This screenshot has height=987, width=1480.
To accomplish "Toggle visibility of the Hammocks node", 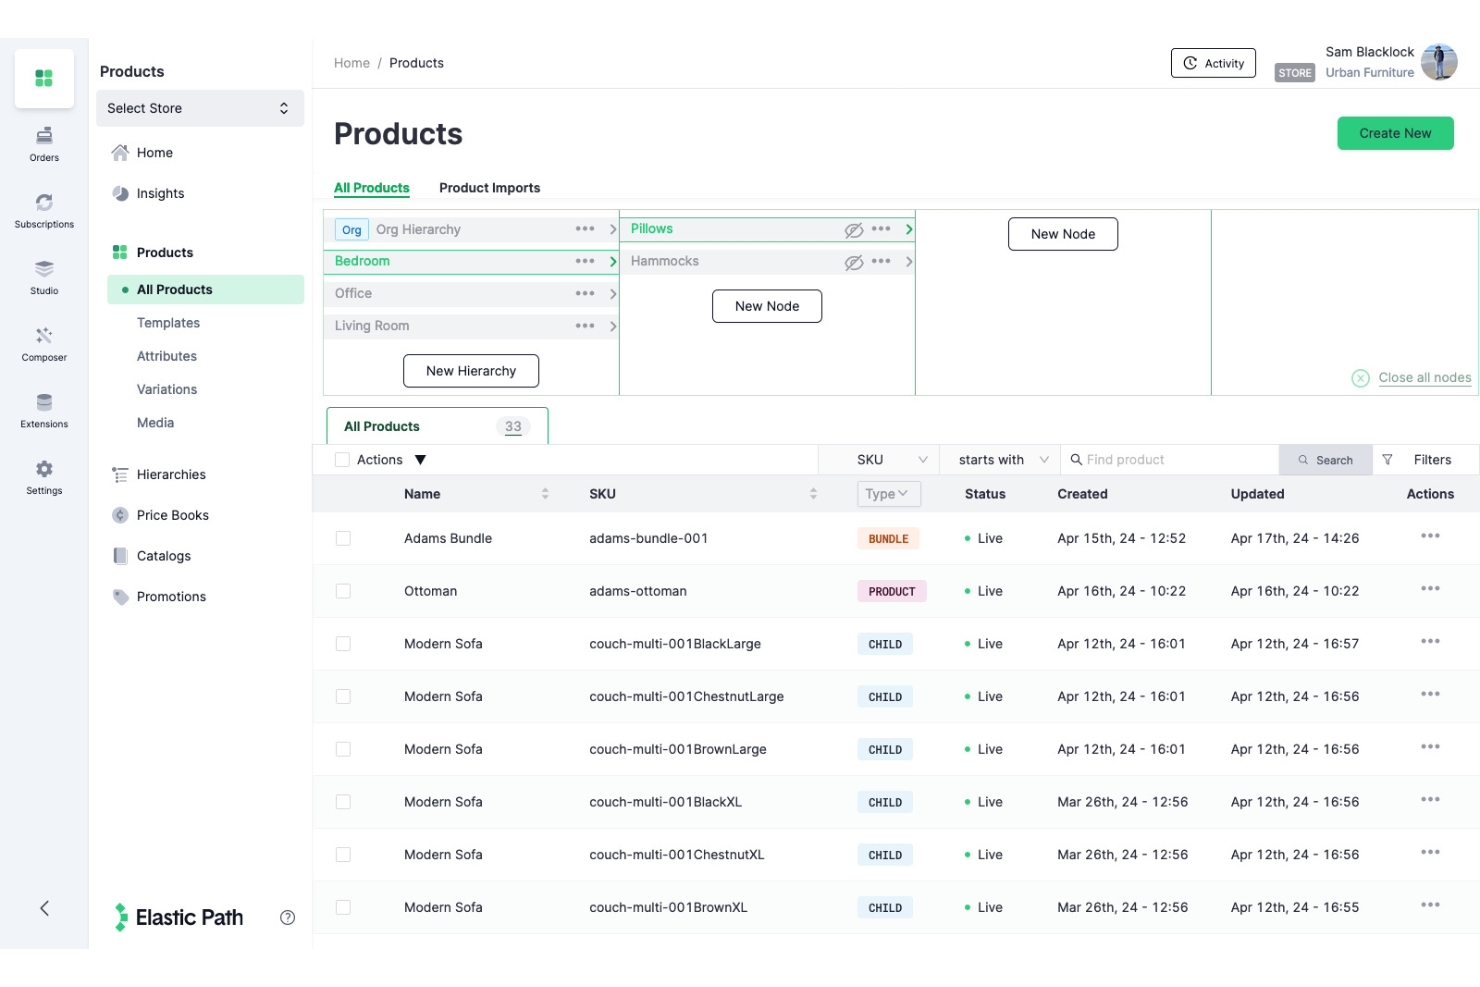I will (854, 261).
